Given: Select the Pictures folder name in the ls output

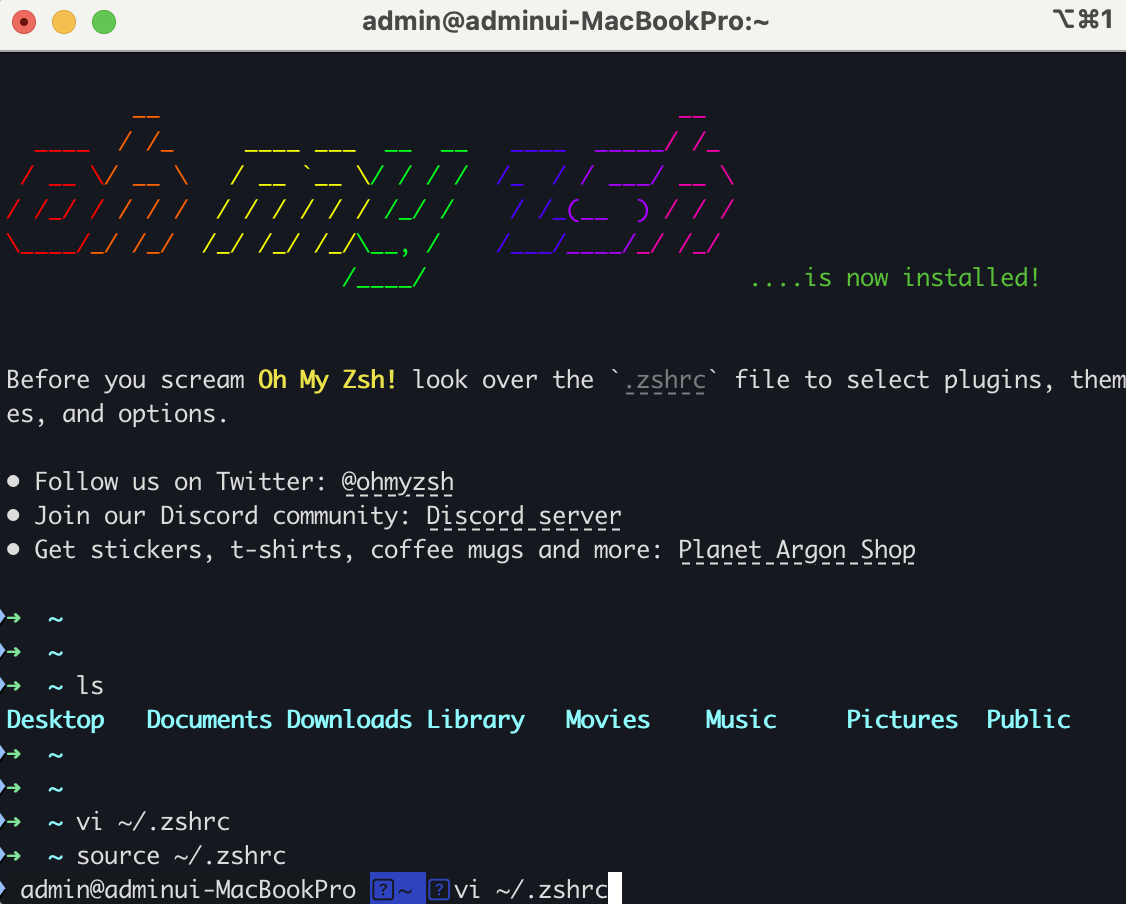Looking at the screenshot, I should (902, 720).
